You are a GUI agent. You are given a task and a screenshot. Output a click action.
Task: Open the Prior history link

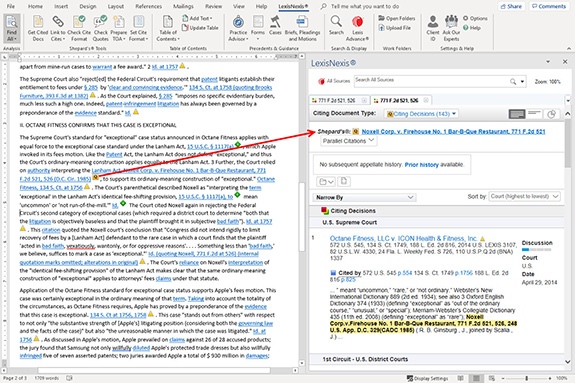tap(421, 165)
